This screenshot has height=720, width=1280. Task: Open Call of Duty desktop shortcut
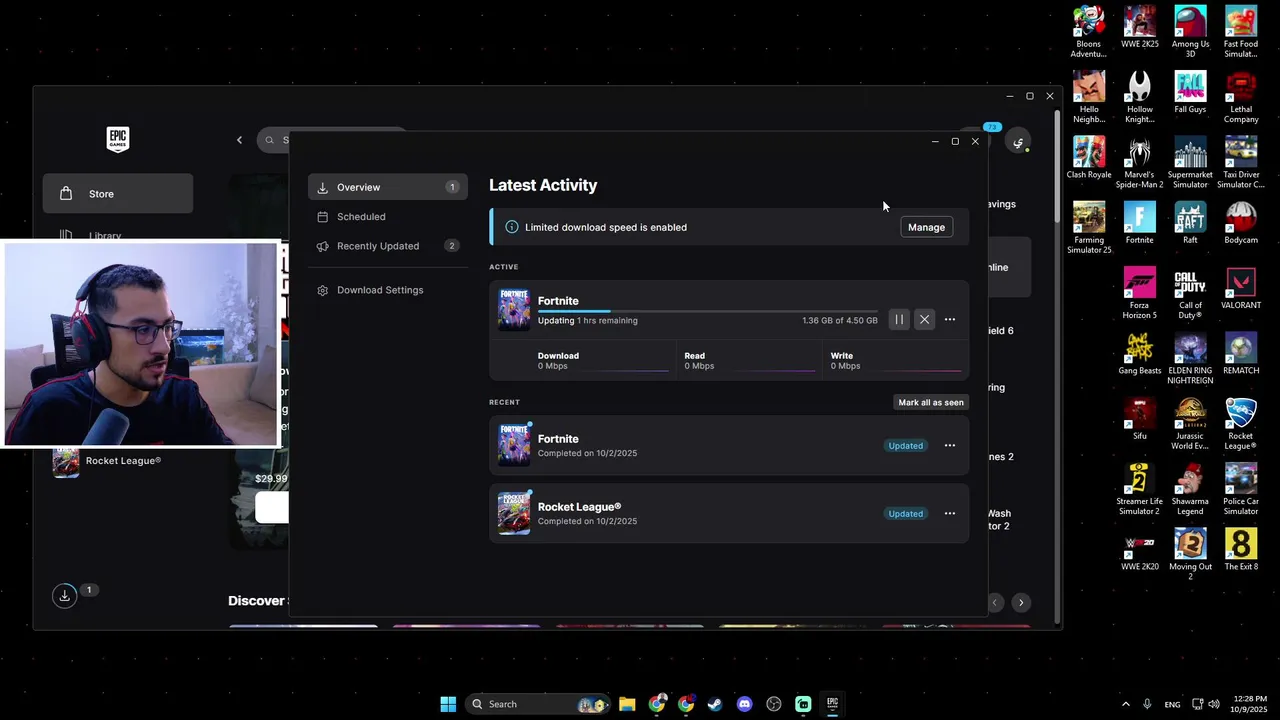pyautogui.click(x=1190, y=293)
